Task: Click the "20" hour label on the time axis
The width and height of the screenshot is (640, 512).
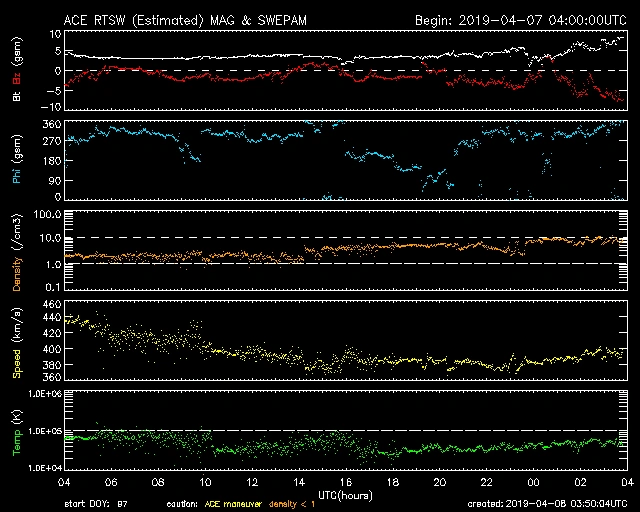Action: pos(440,483)
